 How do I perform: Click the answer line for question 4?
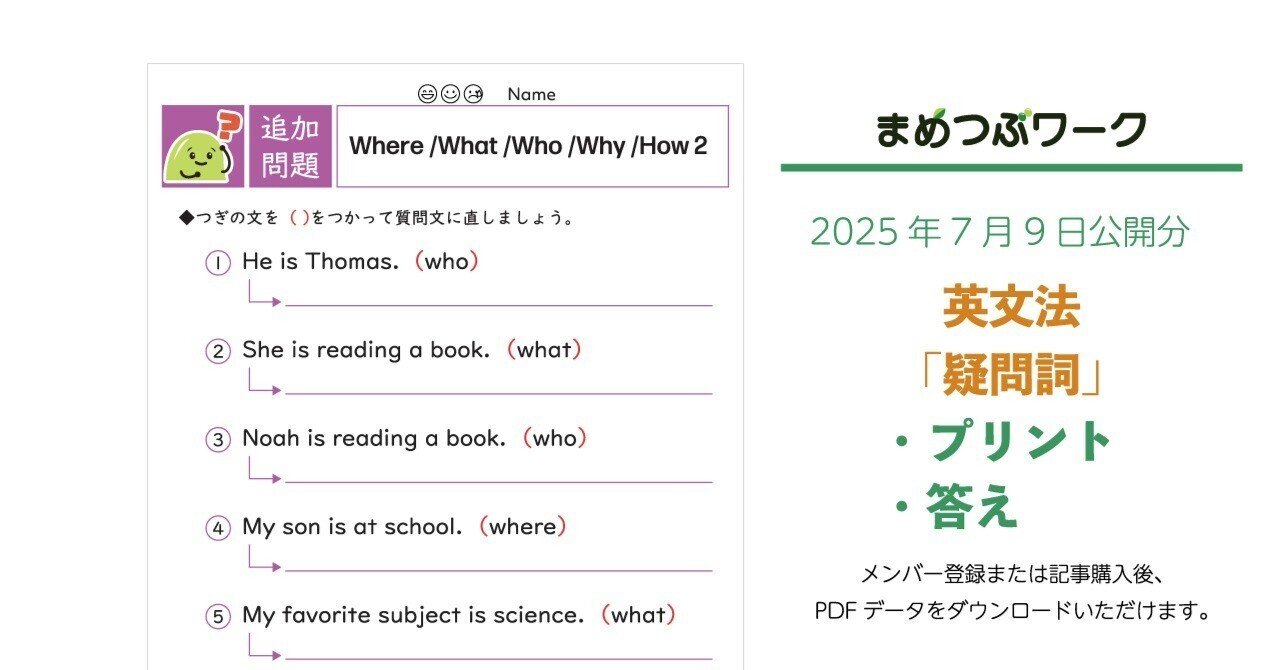point(498,570)
